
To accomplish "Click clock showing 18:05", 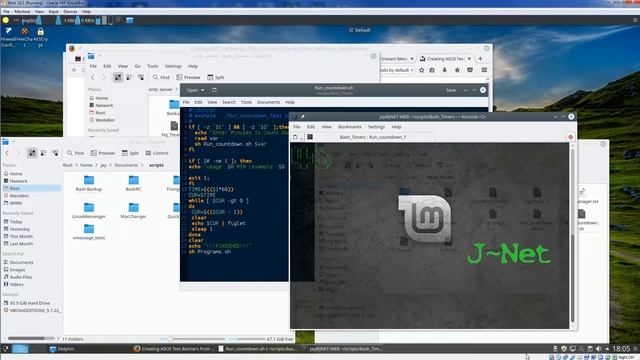I will pos(621,349).
